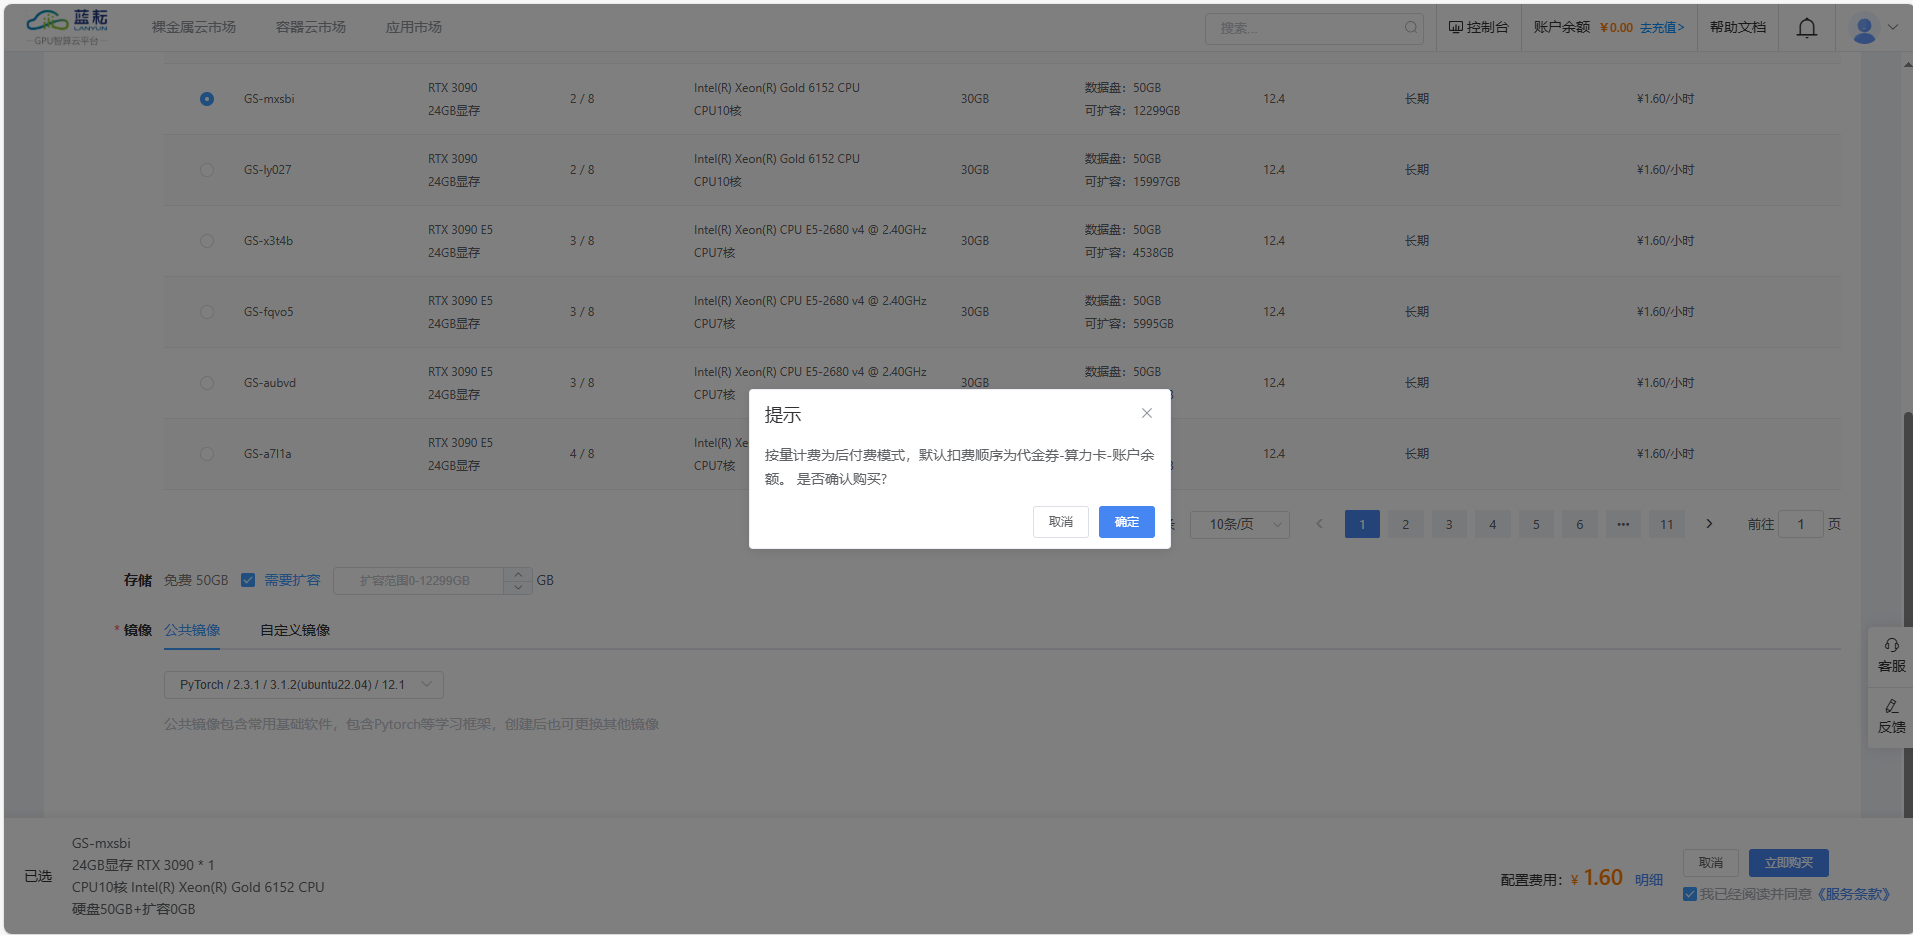Click 可扩容: 4538GB text

[x=1129, y=253]
